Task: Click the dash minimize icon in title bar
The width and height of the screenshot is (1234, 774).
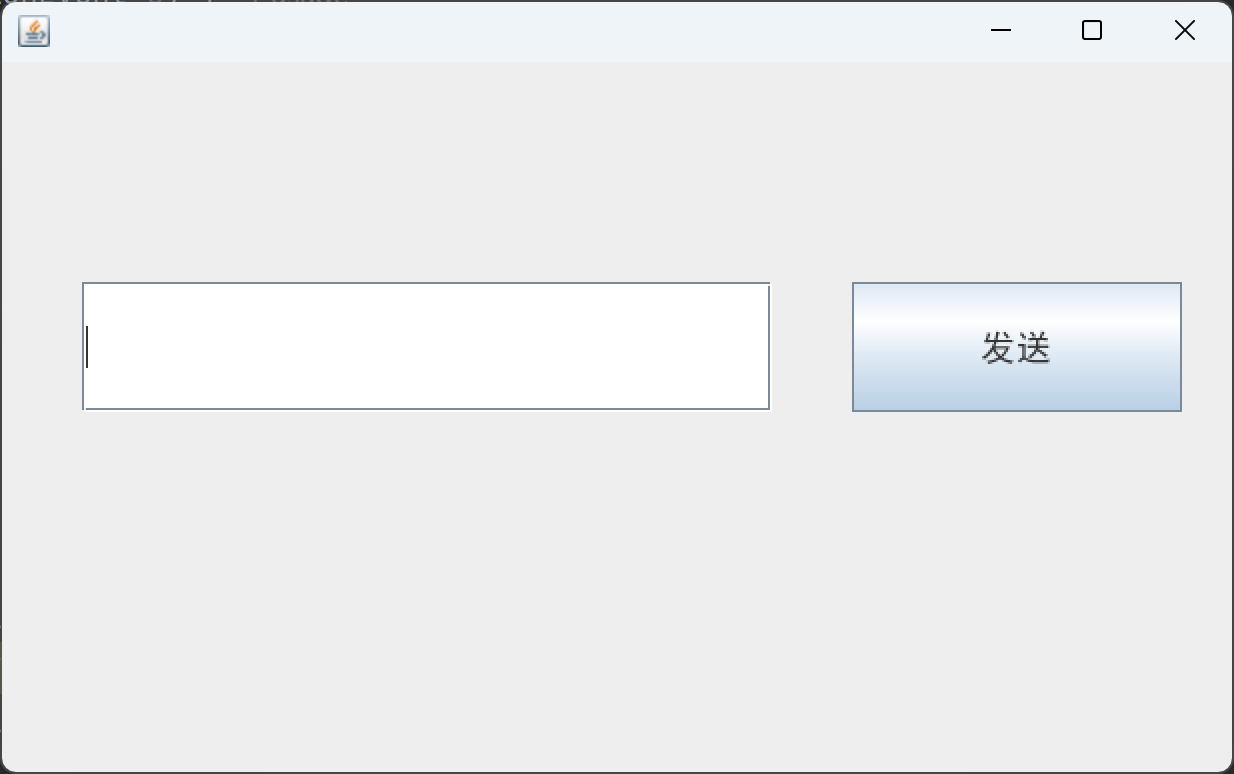Action: pos(1001,31)
